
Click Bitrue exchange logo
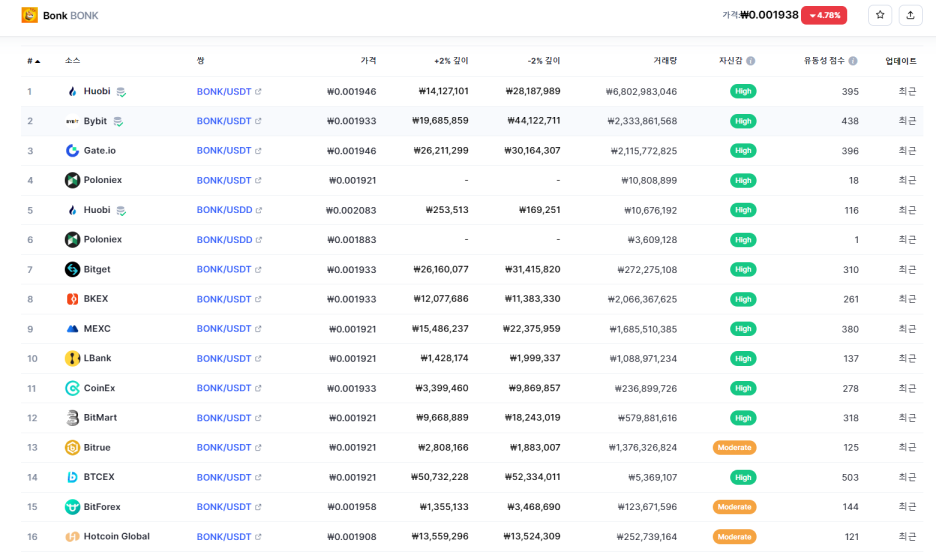pyautogui.click(x=72, y=448)
